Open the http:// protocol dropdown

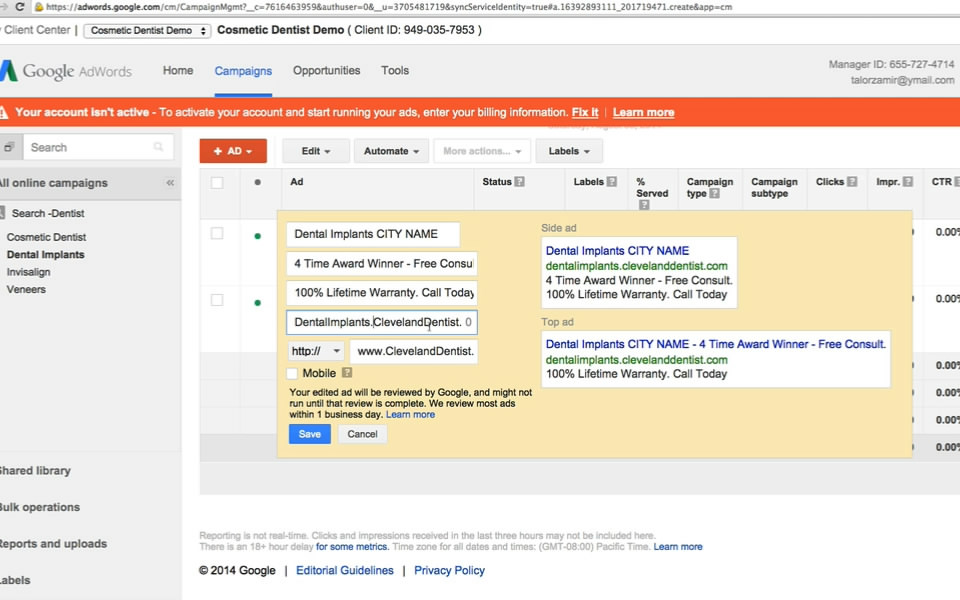316,351
